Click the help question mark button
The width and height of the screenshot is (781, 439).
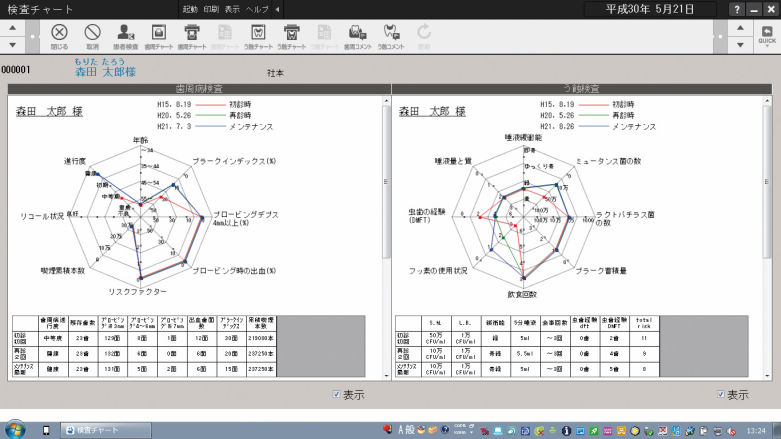(x=737, y=9)
